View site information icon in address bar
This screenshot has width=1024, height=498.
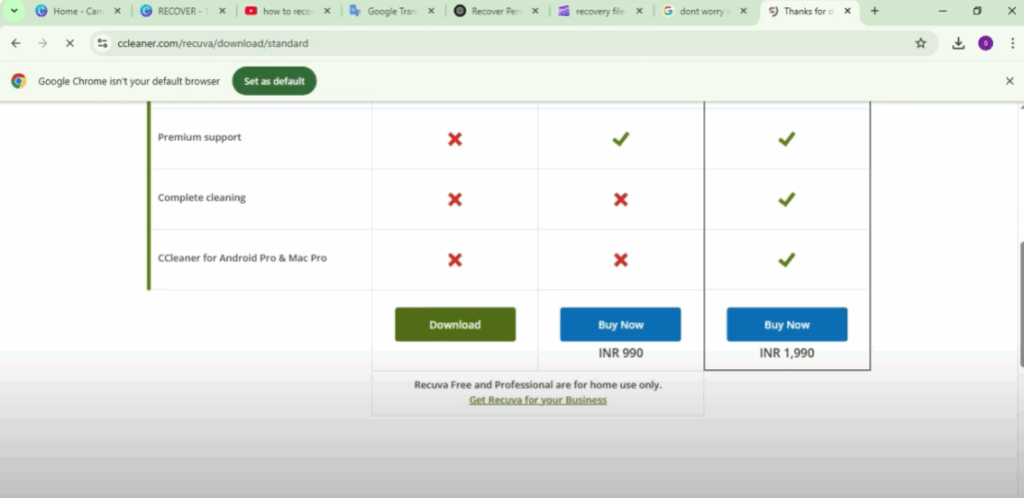[x=103, y=44]
